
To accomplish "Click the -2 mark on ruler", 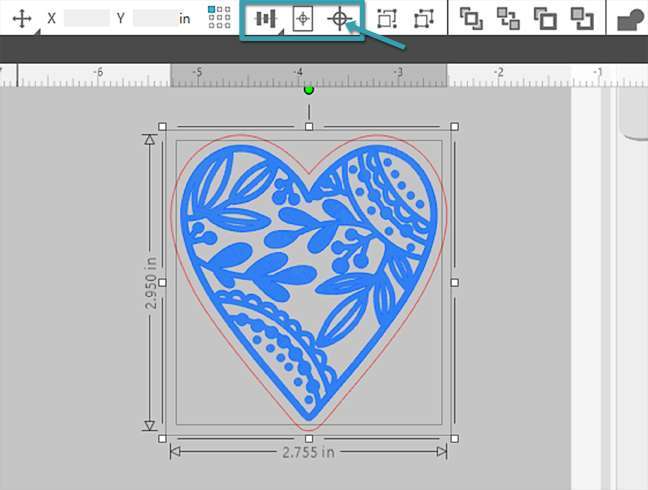I will (x=498, y=72).
